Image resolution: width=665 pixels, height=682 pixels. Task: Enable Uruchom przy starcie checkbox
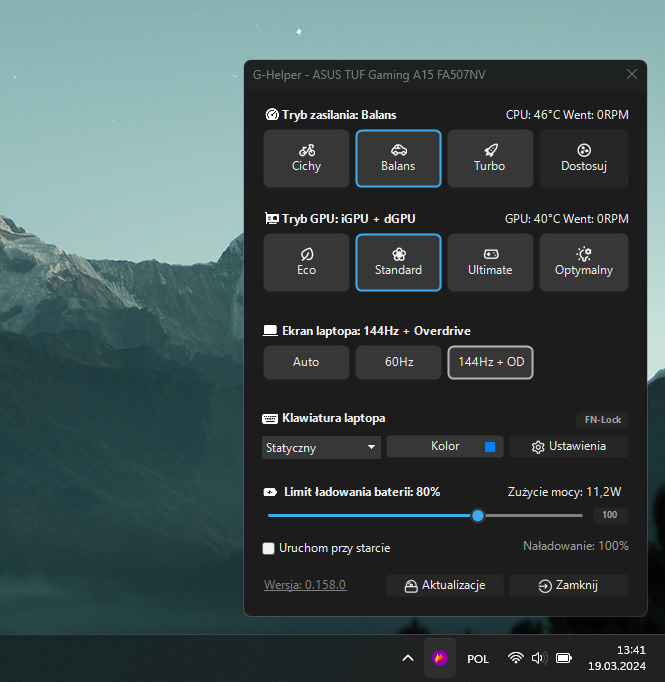pos(268,548)
